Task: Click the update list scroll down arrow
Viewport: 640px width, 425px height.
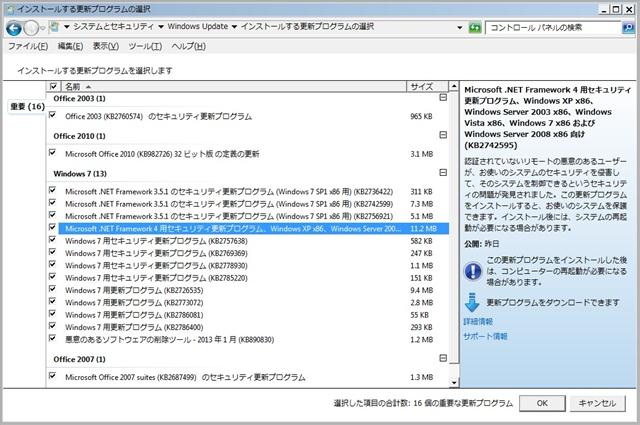Action: click(454, 383)
